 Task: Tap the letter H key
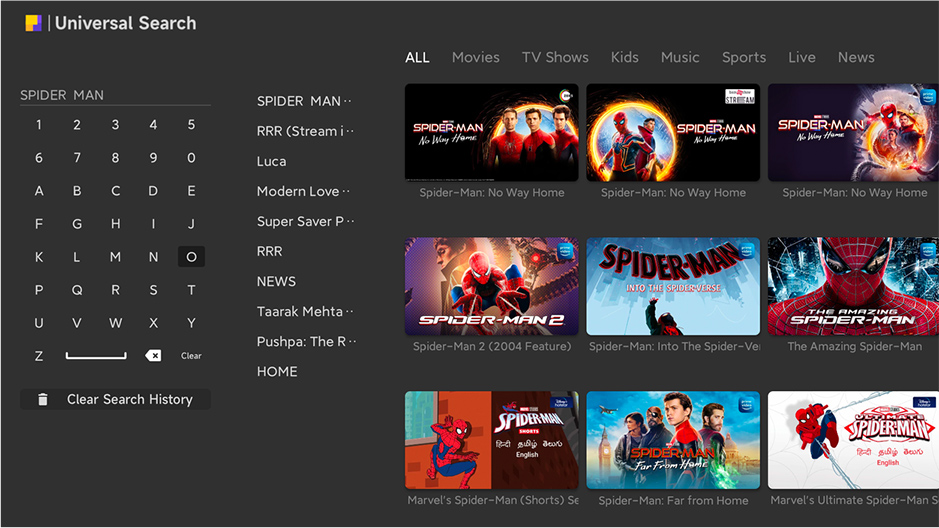(115, 224)
